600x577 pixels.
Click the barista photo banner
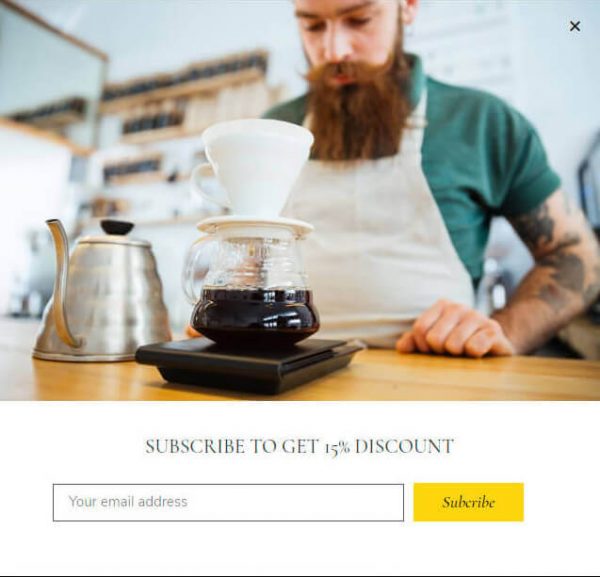(x=300, y=200)
